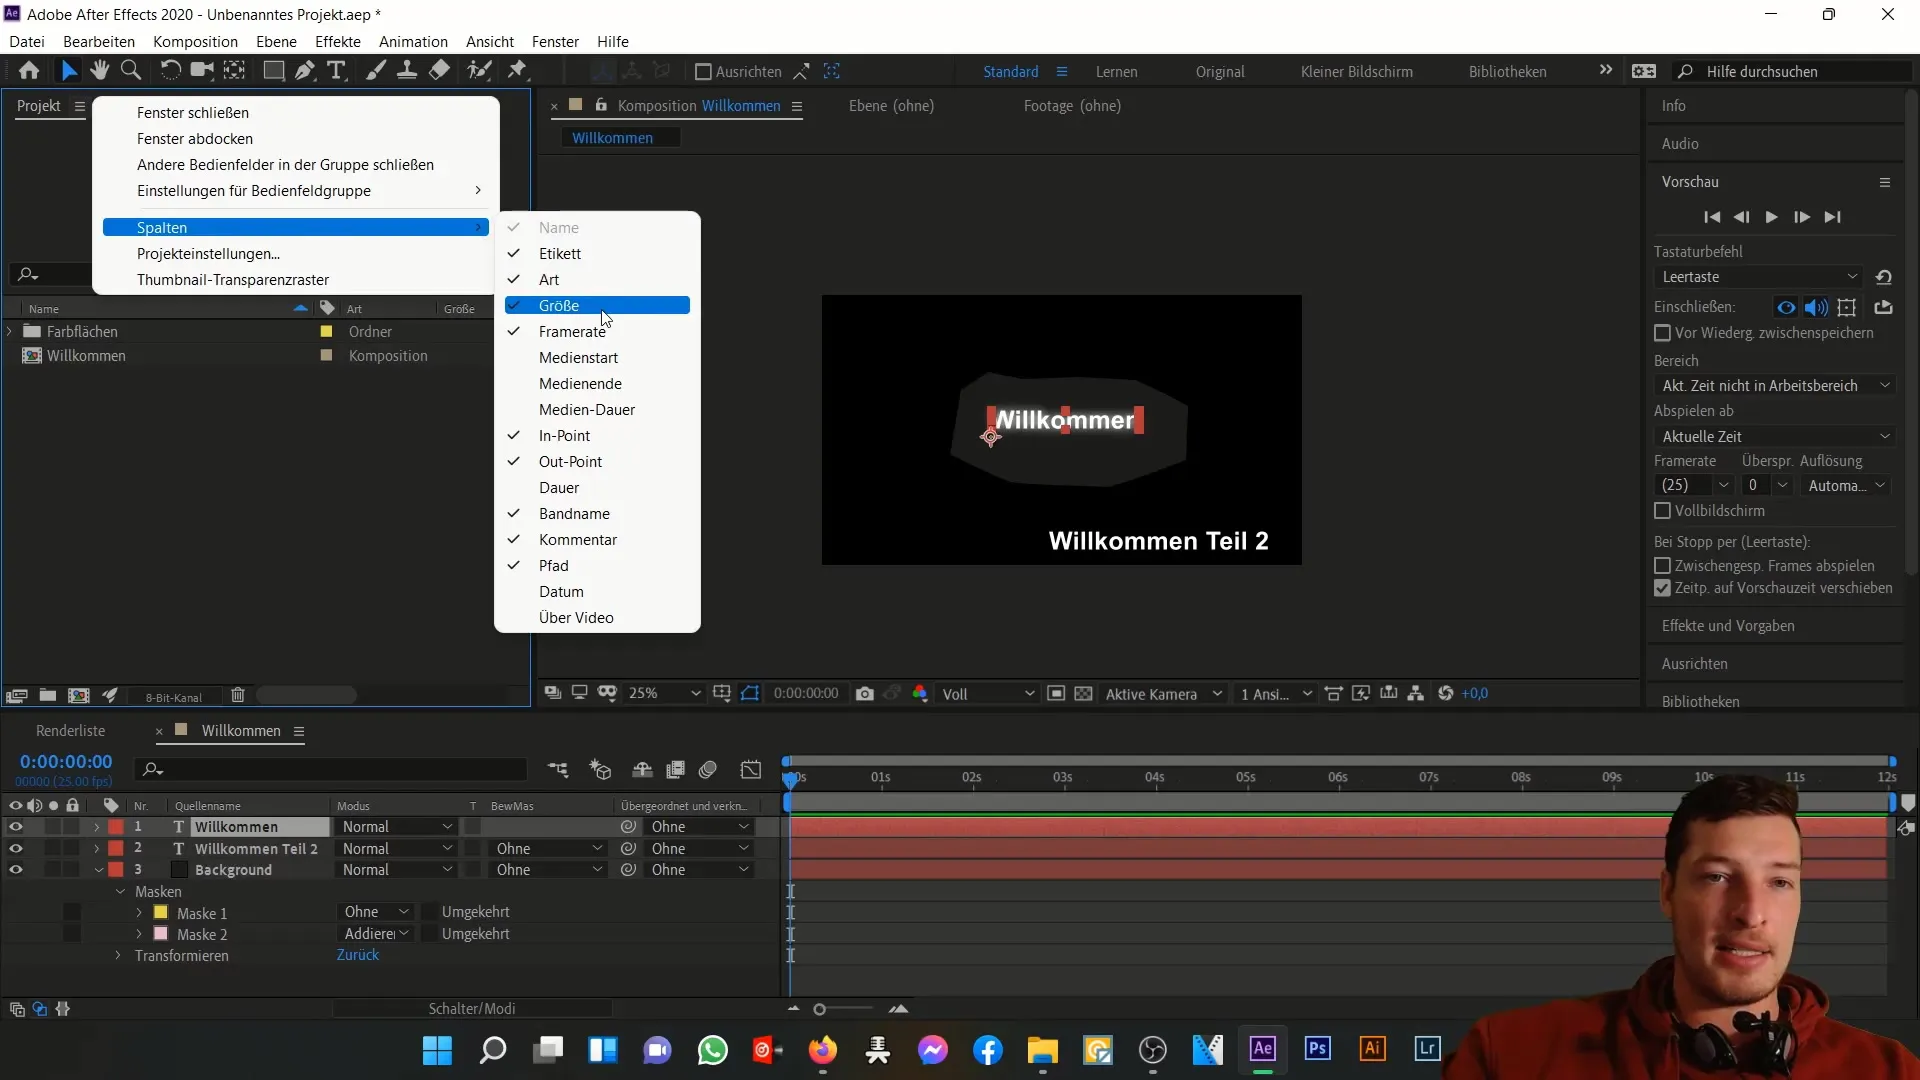
Task: Uncheck Zeitp. auf Vorschauzeit verschieben
Action: click(1663, 588)
